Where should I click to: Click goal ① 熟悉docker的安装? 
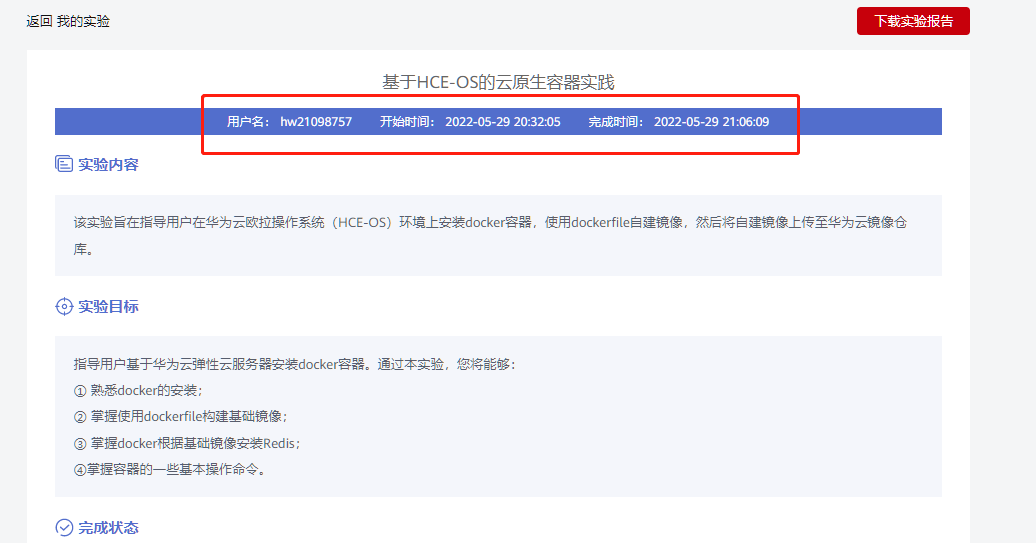pos(138,390)
